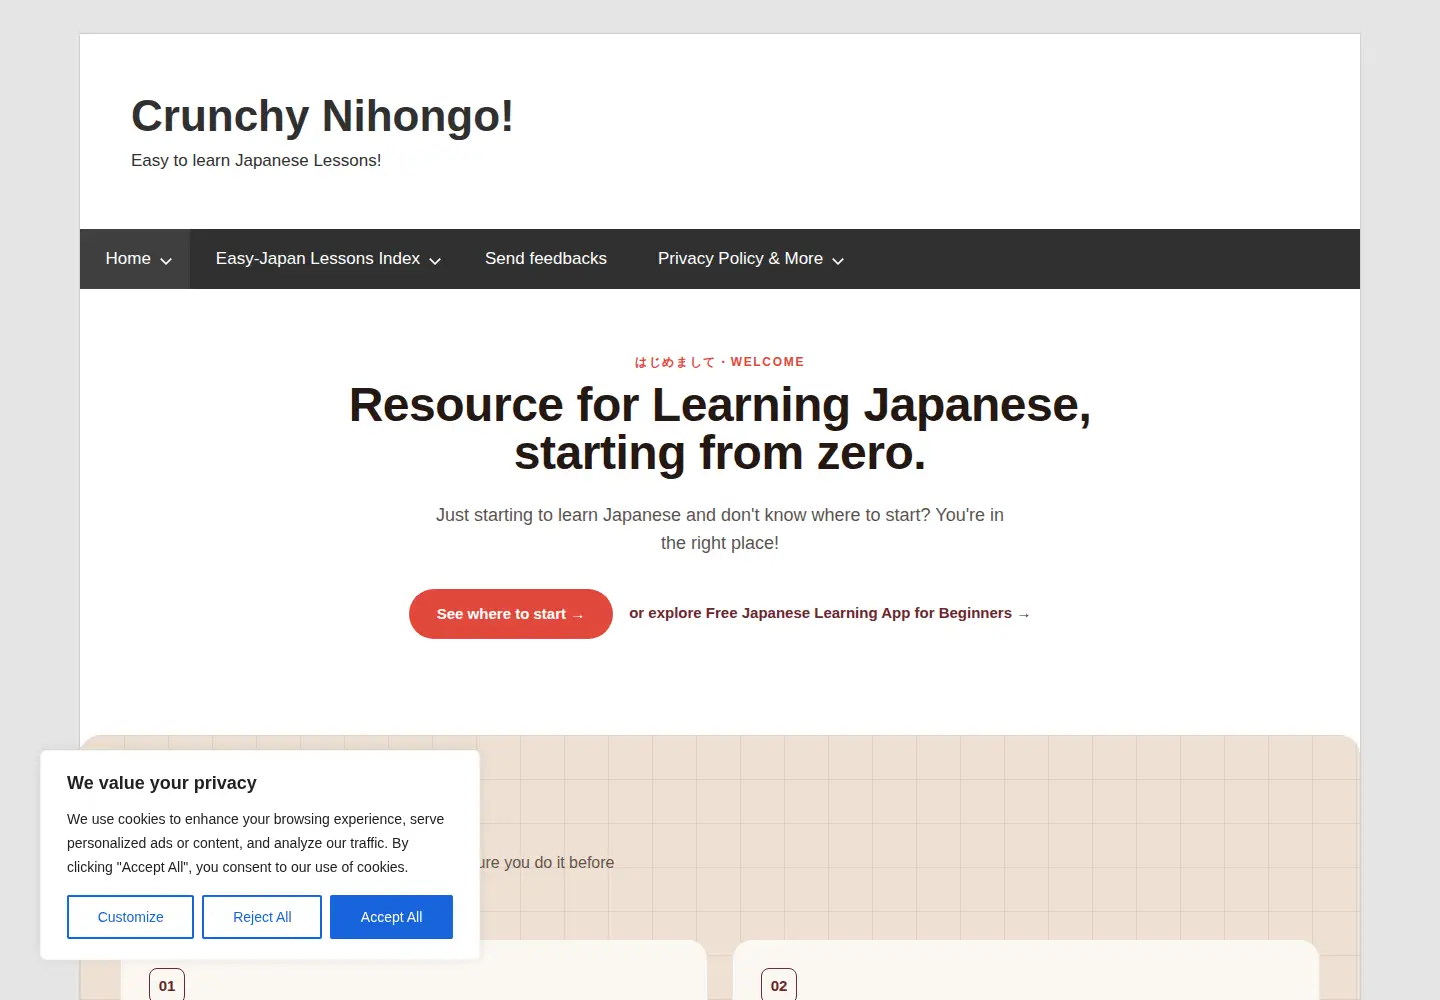The height and width of the screenshot is (1000, 1440).
Task: Click the Resource for Learning Japanese heading
Action: (x=720, y=429)
